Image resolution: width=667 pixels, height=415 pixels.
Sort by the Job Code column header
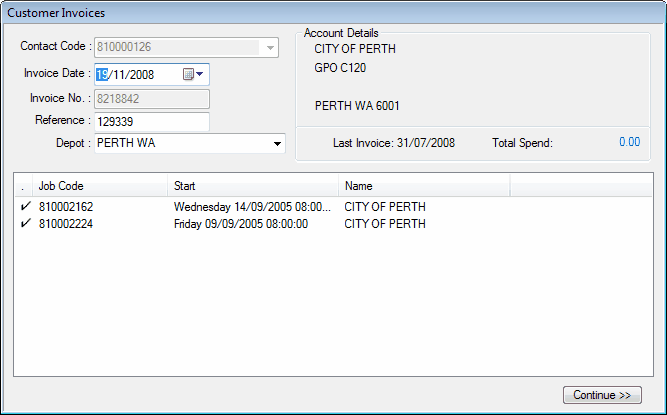(x=100, y=186)
